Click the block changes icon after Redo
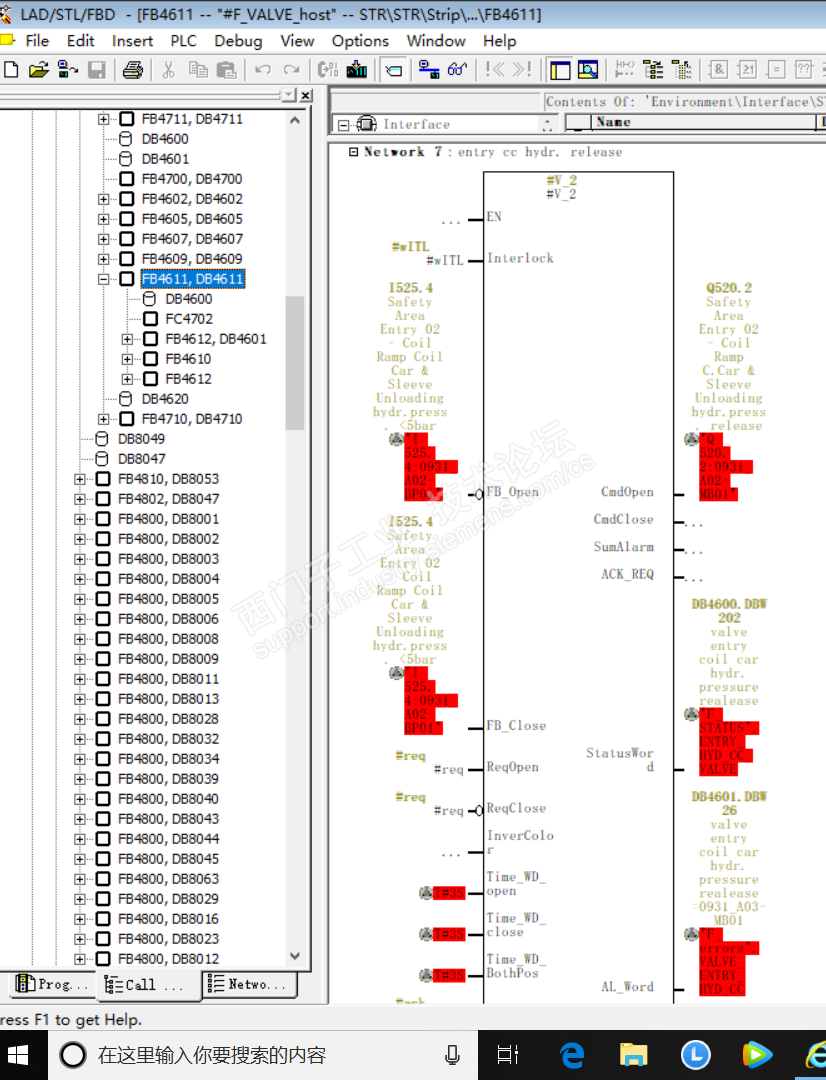The height and width of the screenshot is (1080, 826). tap(328, 69)
